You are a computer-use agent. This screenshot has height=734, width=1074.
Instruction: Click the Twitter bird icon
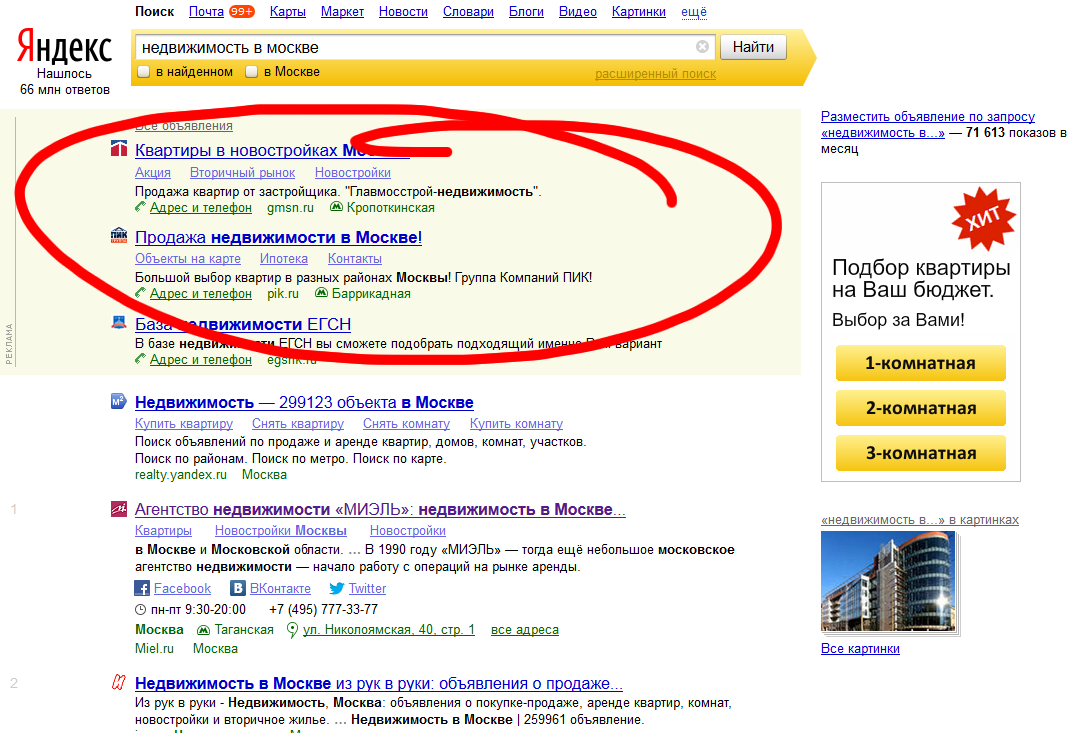337,588
